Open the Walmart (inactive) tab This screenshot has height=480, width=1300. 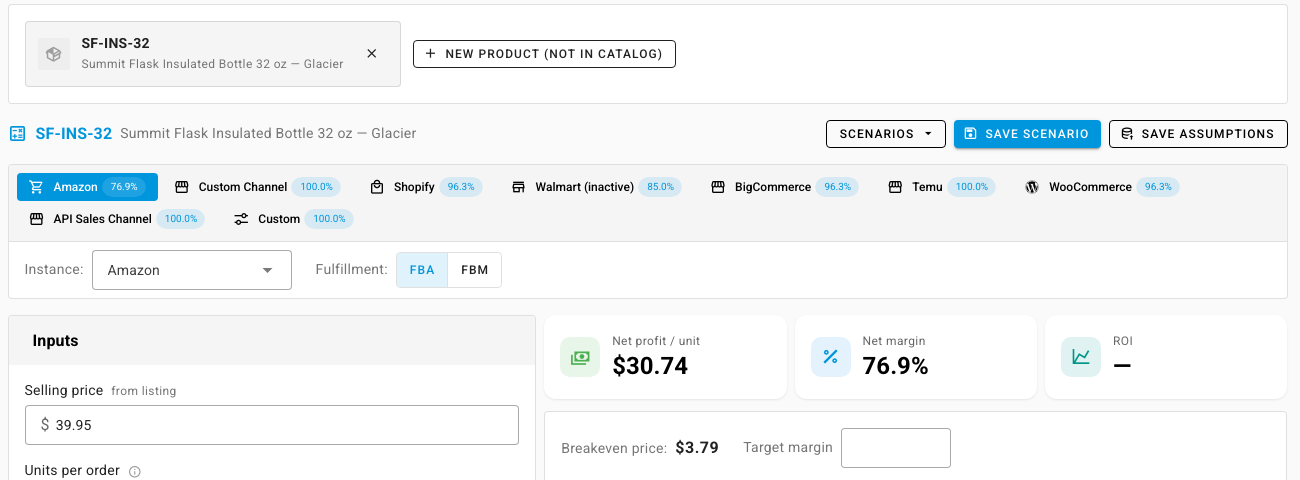tap(596, 187)
